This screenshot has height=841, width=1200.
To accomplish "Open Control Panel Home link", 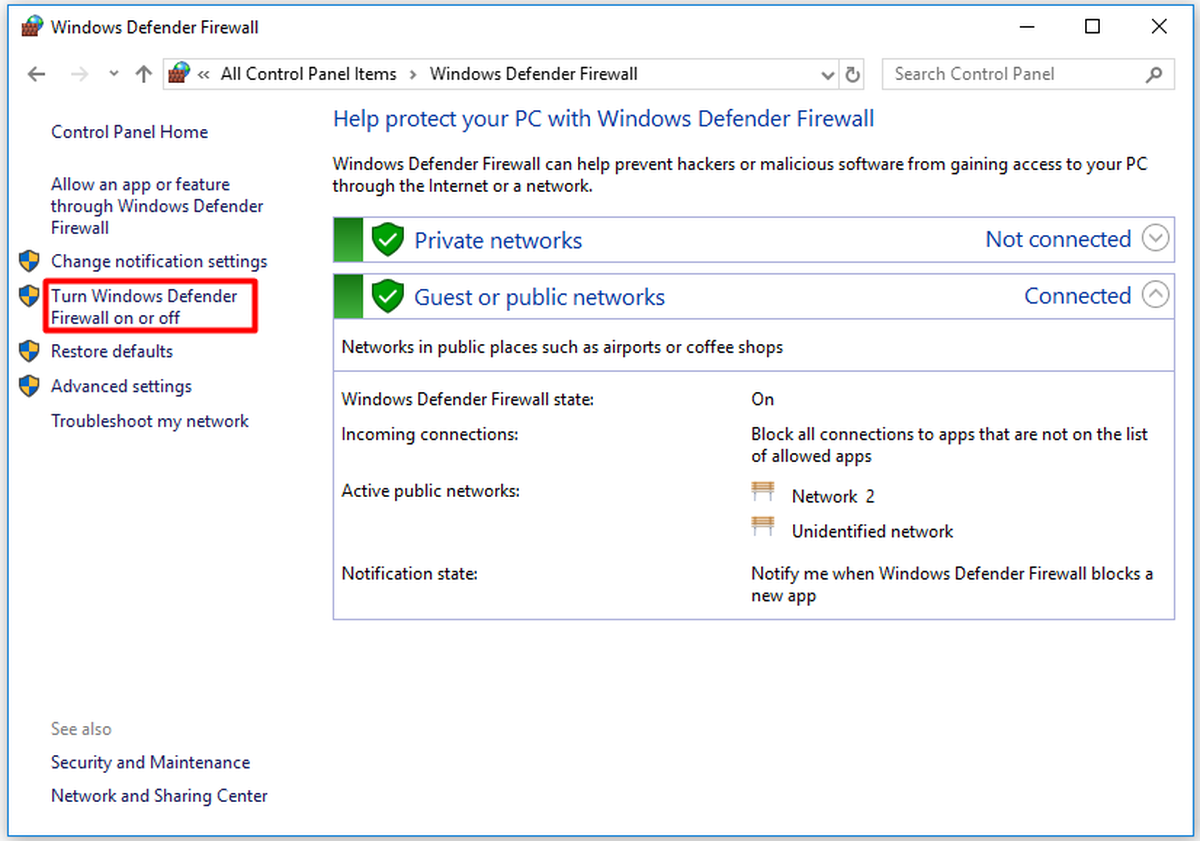I will (x=130, y=132).
